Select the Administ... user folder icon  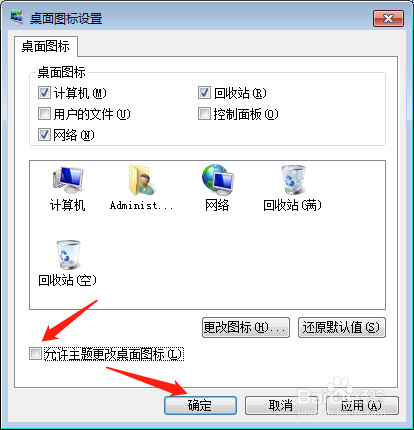coord(141,180)
